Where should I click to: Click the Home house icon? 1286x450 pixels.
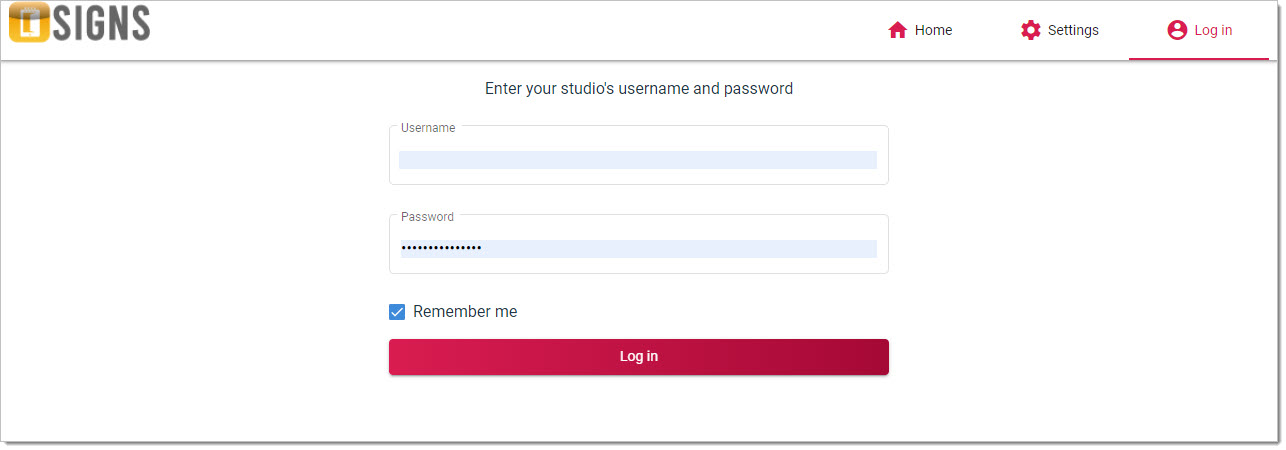coord(897,30)
